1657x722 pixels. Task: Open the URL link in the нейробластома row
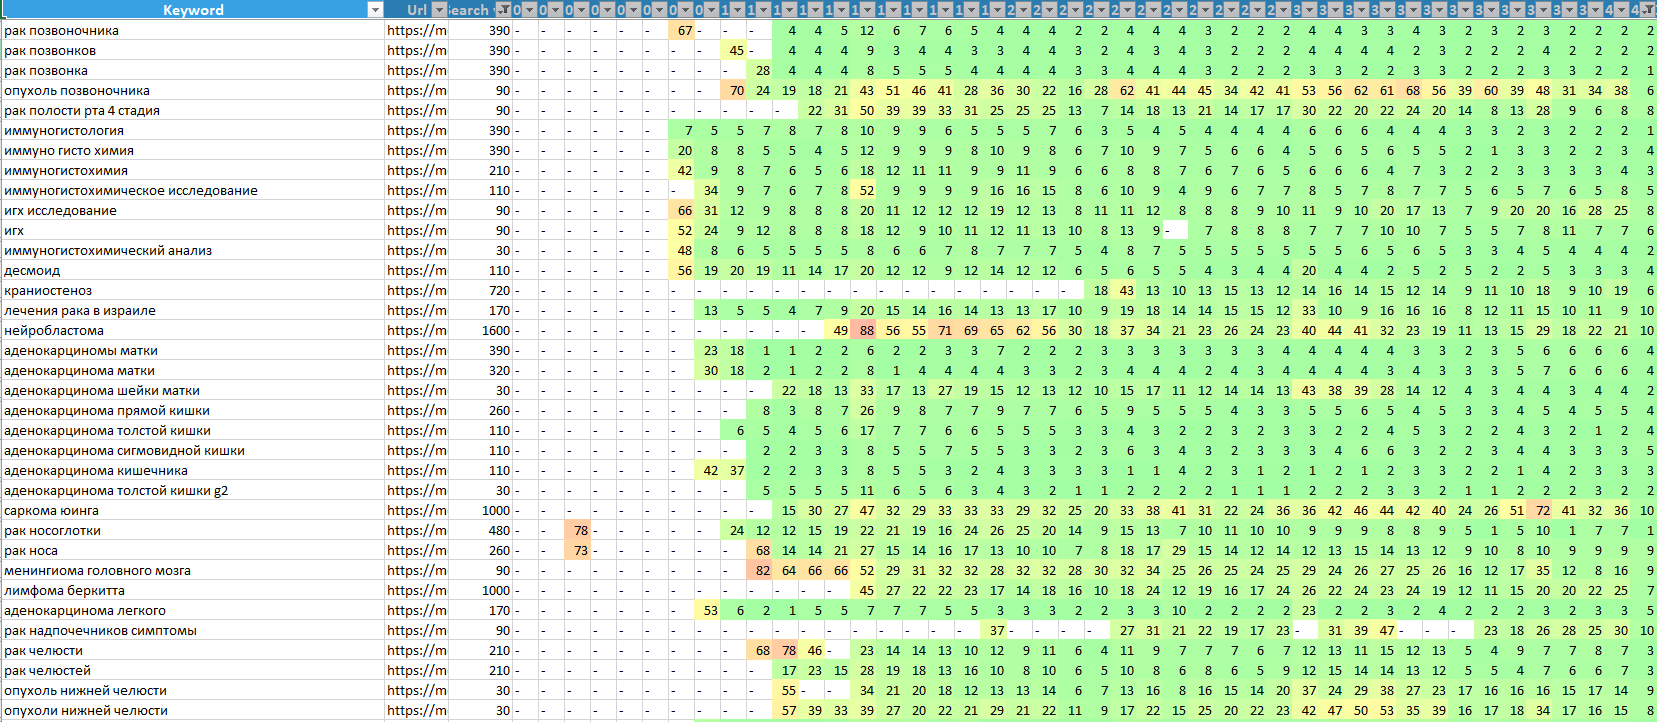417,331
